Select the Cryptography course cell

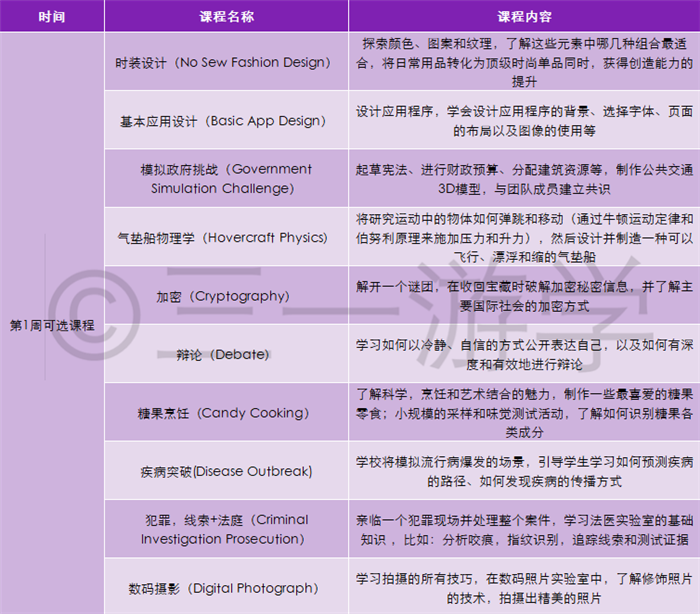(226, 295)
